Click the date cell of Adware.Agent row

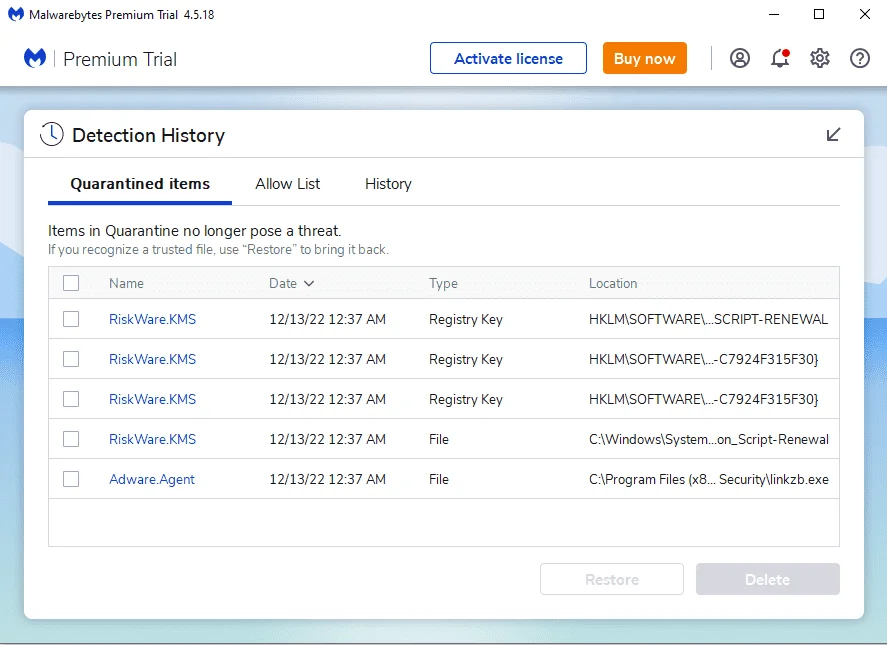[328, 479]
